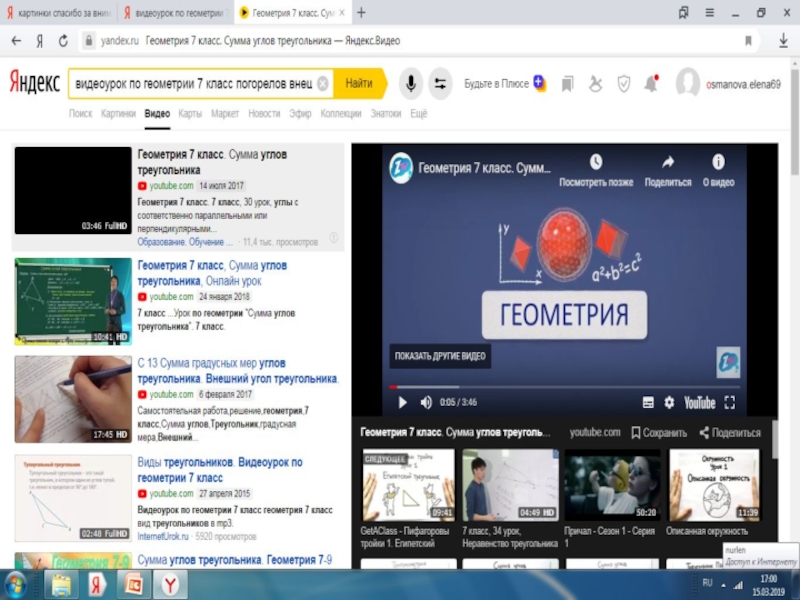800x600 pixels.
Task: Start voice search with the microphone icon
Action: pos(410,83)
